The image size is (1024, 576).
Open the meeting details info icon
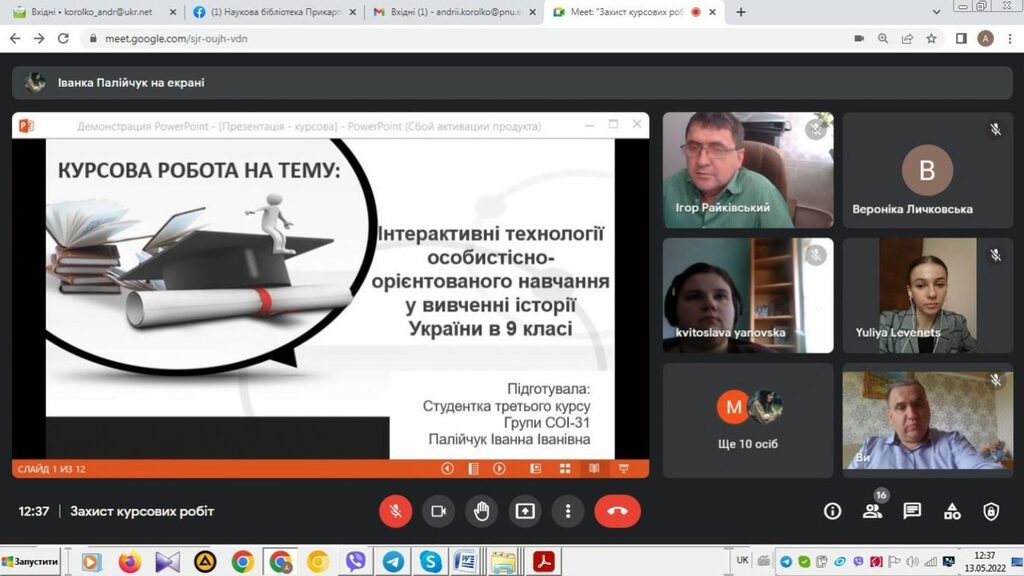(x=832, y=511)
